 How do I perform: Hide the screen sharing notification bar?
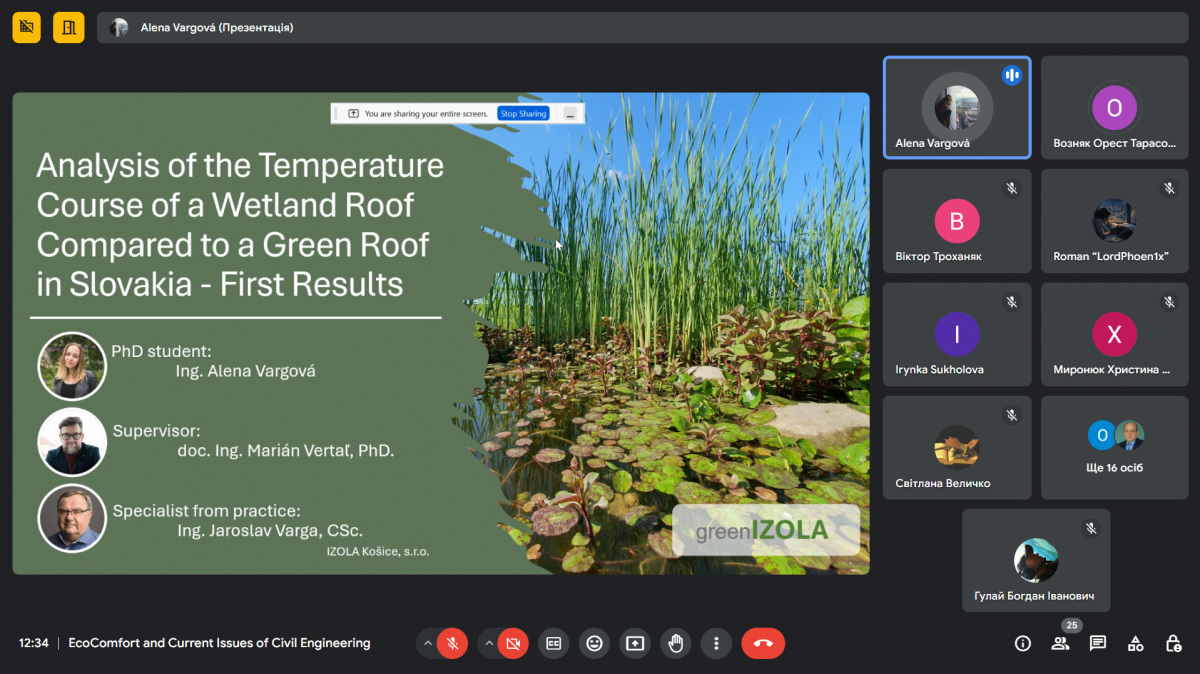(569, 114)
